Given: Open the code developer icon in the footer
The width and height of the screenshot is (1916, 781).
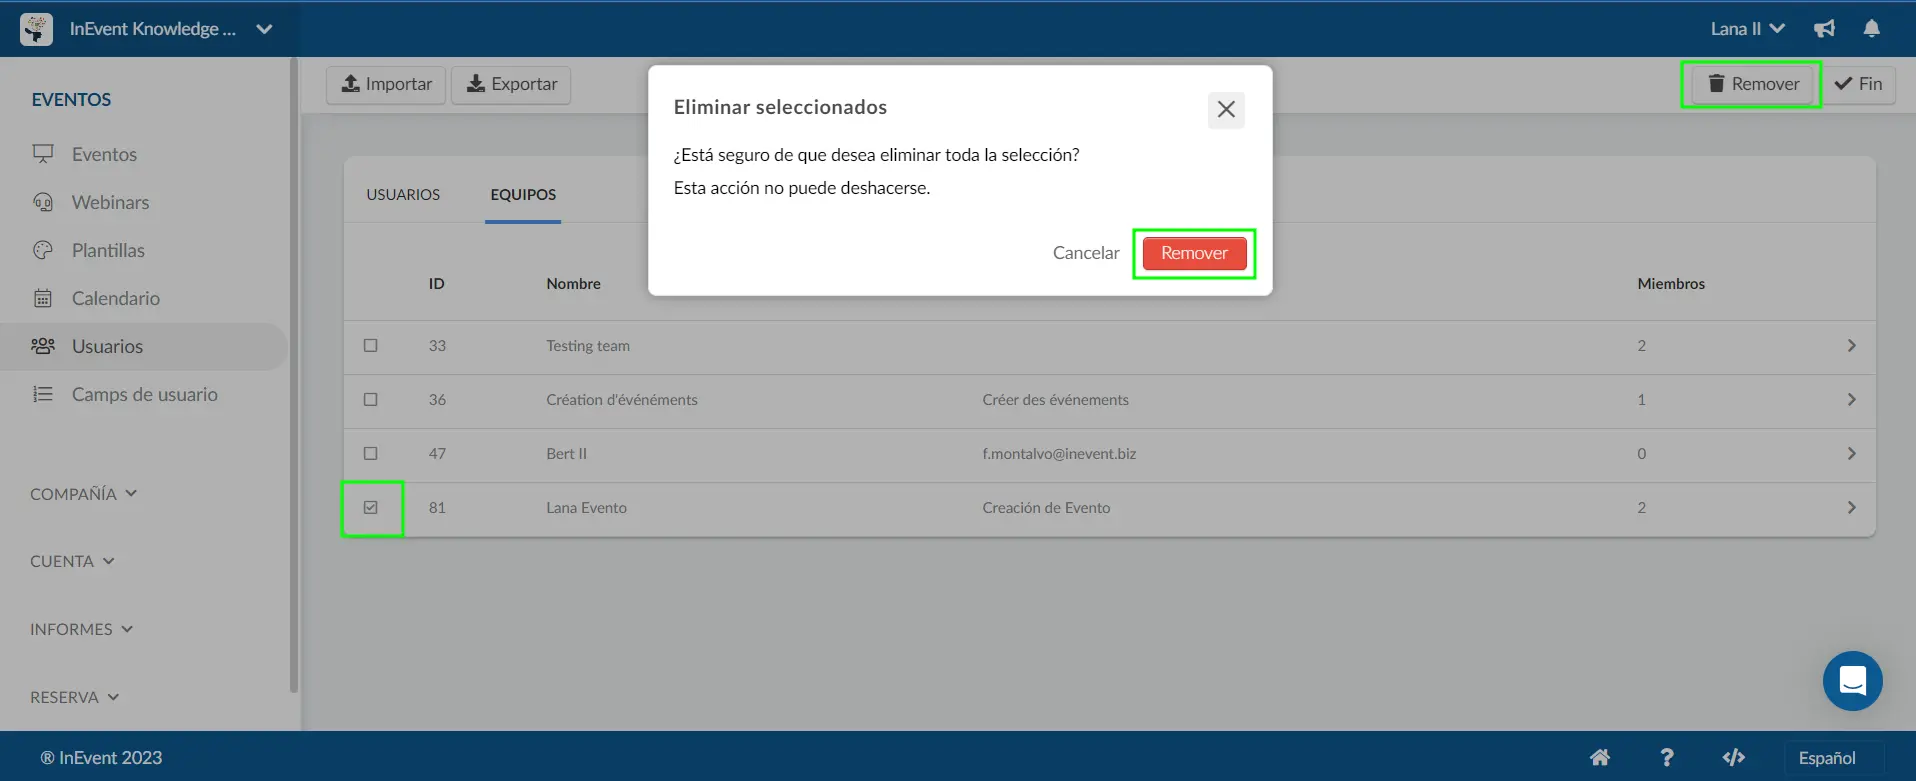Looking at the screenshot, I should pos(1734,757).
